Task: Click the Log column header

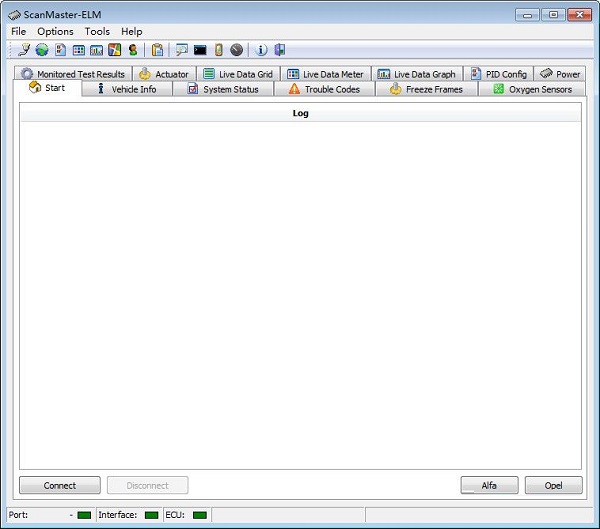Action: [300, 113]
